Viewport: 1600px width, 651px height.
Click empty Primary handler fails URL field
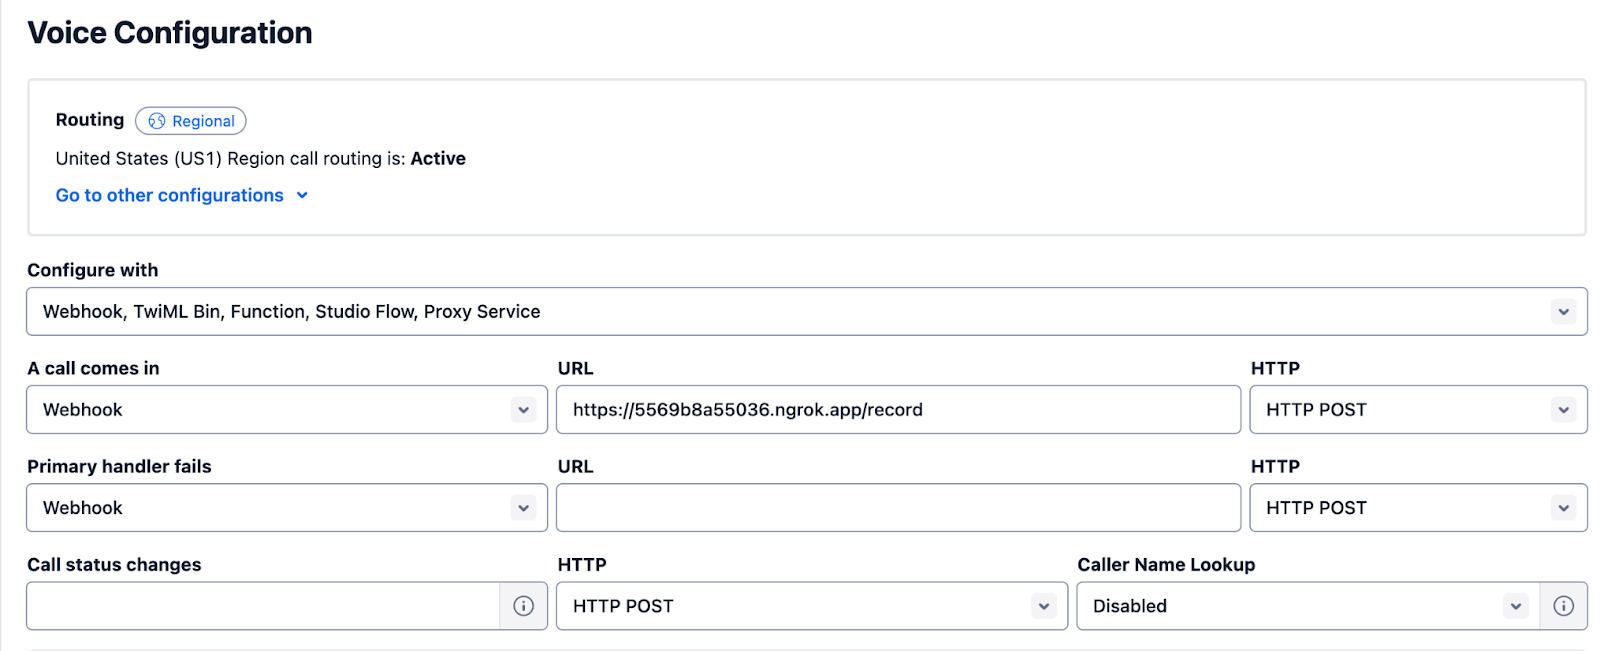coord(898,508)
